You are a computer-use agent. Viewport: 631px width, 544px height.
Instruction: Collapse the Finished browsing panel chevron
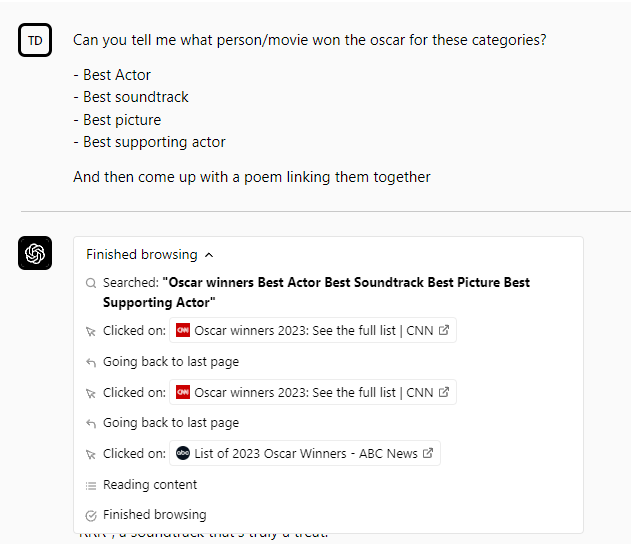tap(209, 255)
